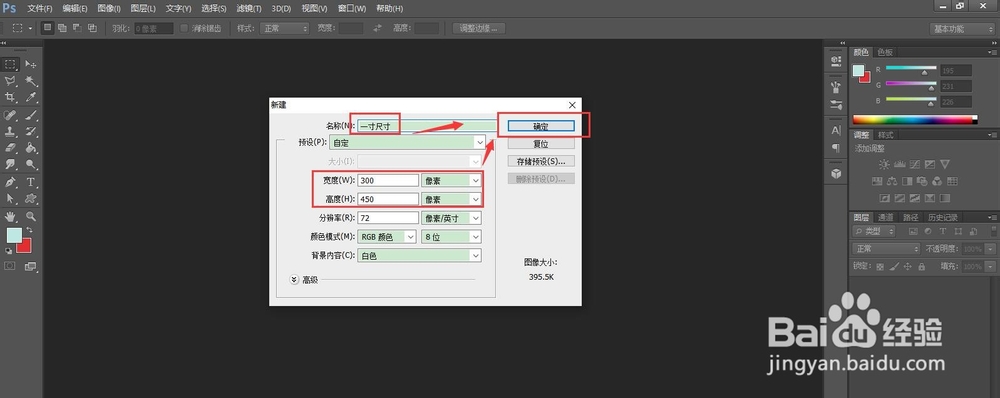Image resolution: width=1000 pixels, height=398 pixels.
Task: Toggle lock transparent pixels in Layers panel
Action: click(880, 266)
